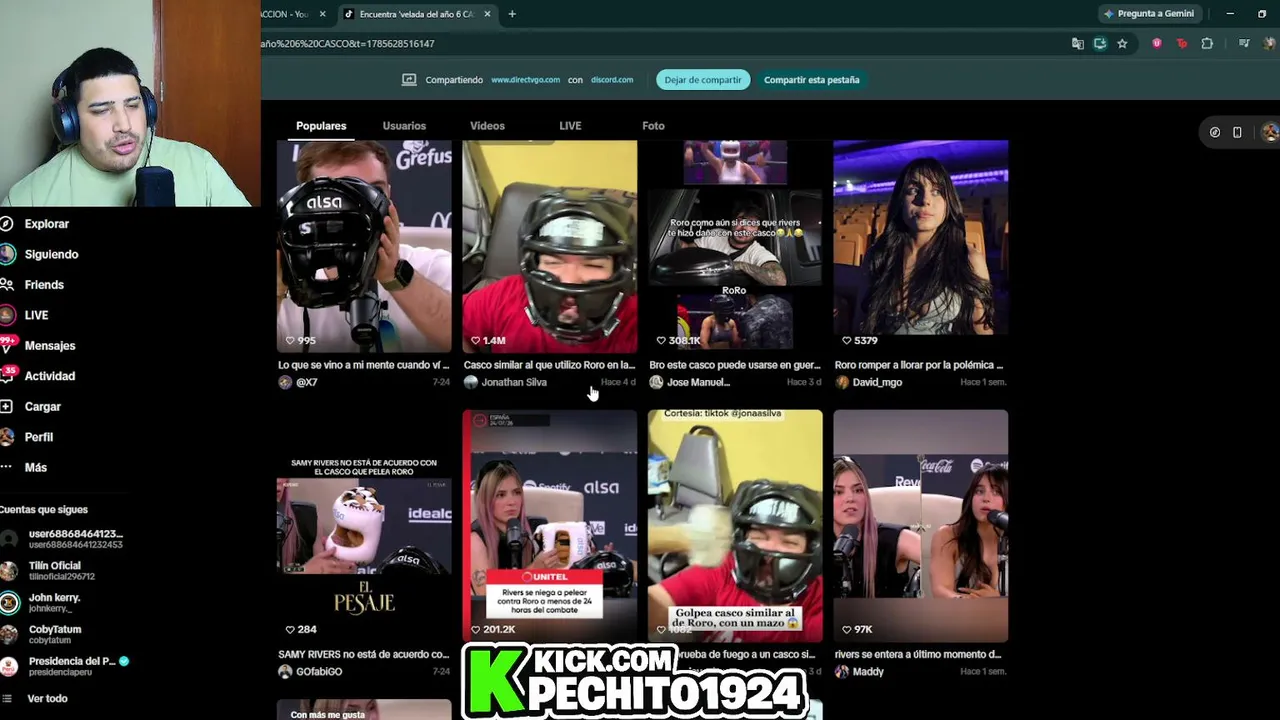The height and width of the screenshot is (720, 1280).
Task: Click title 'Roro romper a llorar por la polémica...'
Action: 919,365
